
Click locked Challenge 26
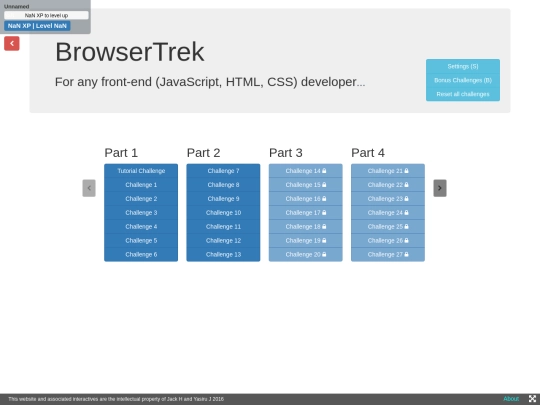388,240
